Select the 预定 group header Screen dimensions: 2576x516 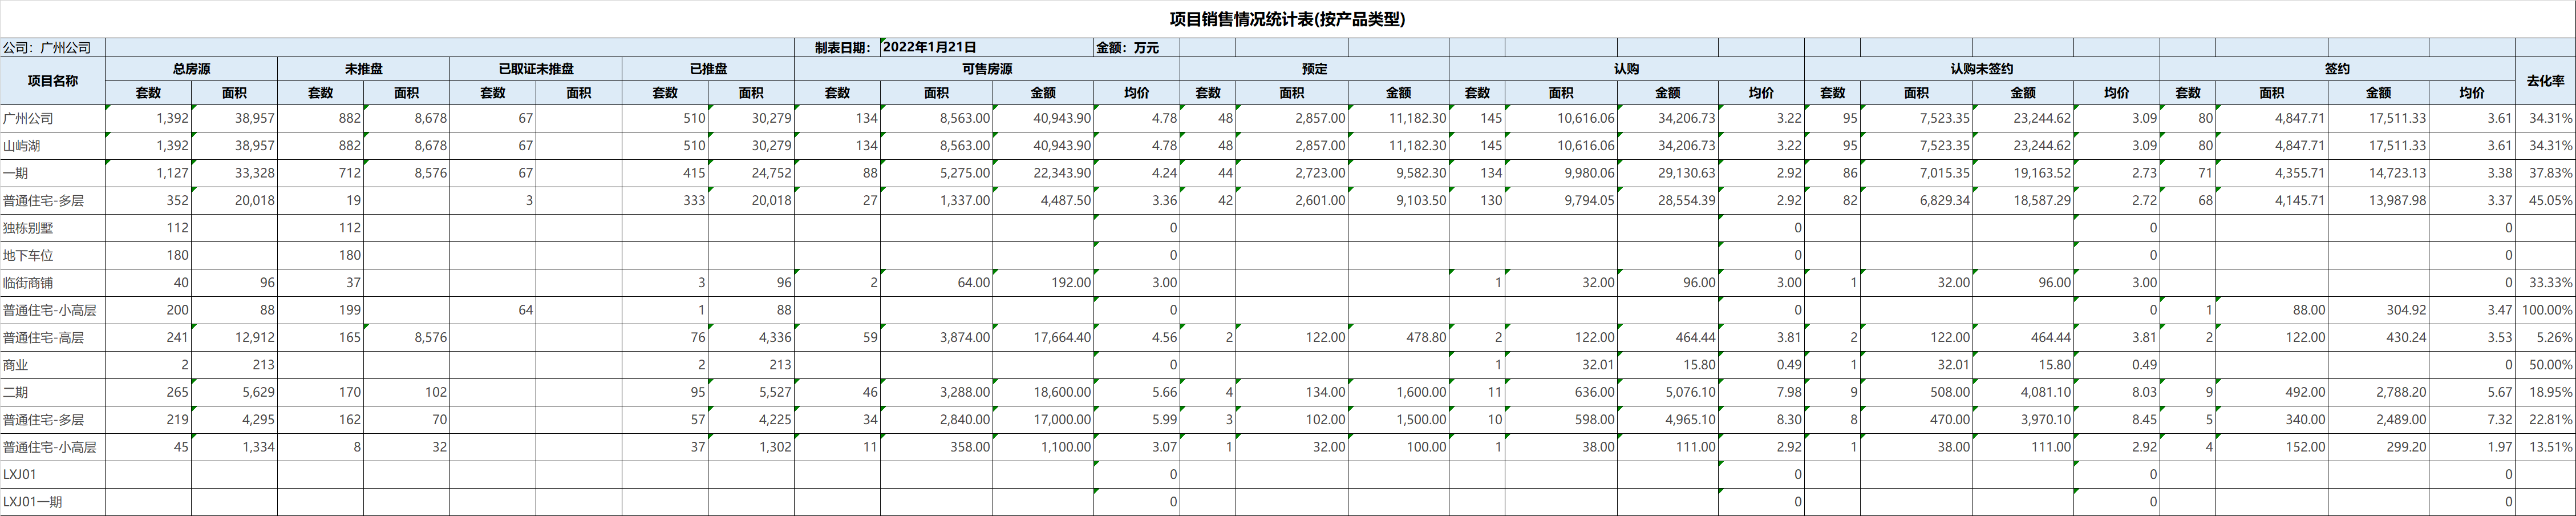1314,69
